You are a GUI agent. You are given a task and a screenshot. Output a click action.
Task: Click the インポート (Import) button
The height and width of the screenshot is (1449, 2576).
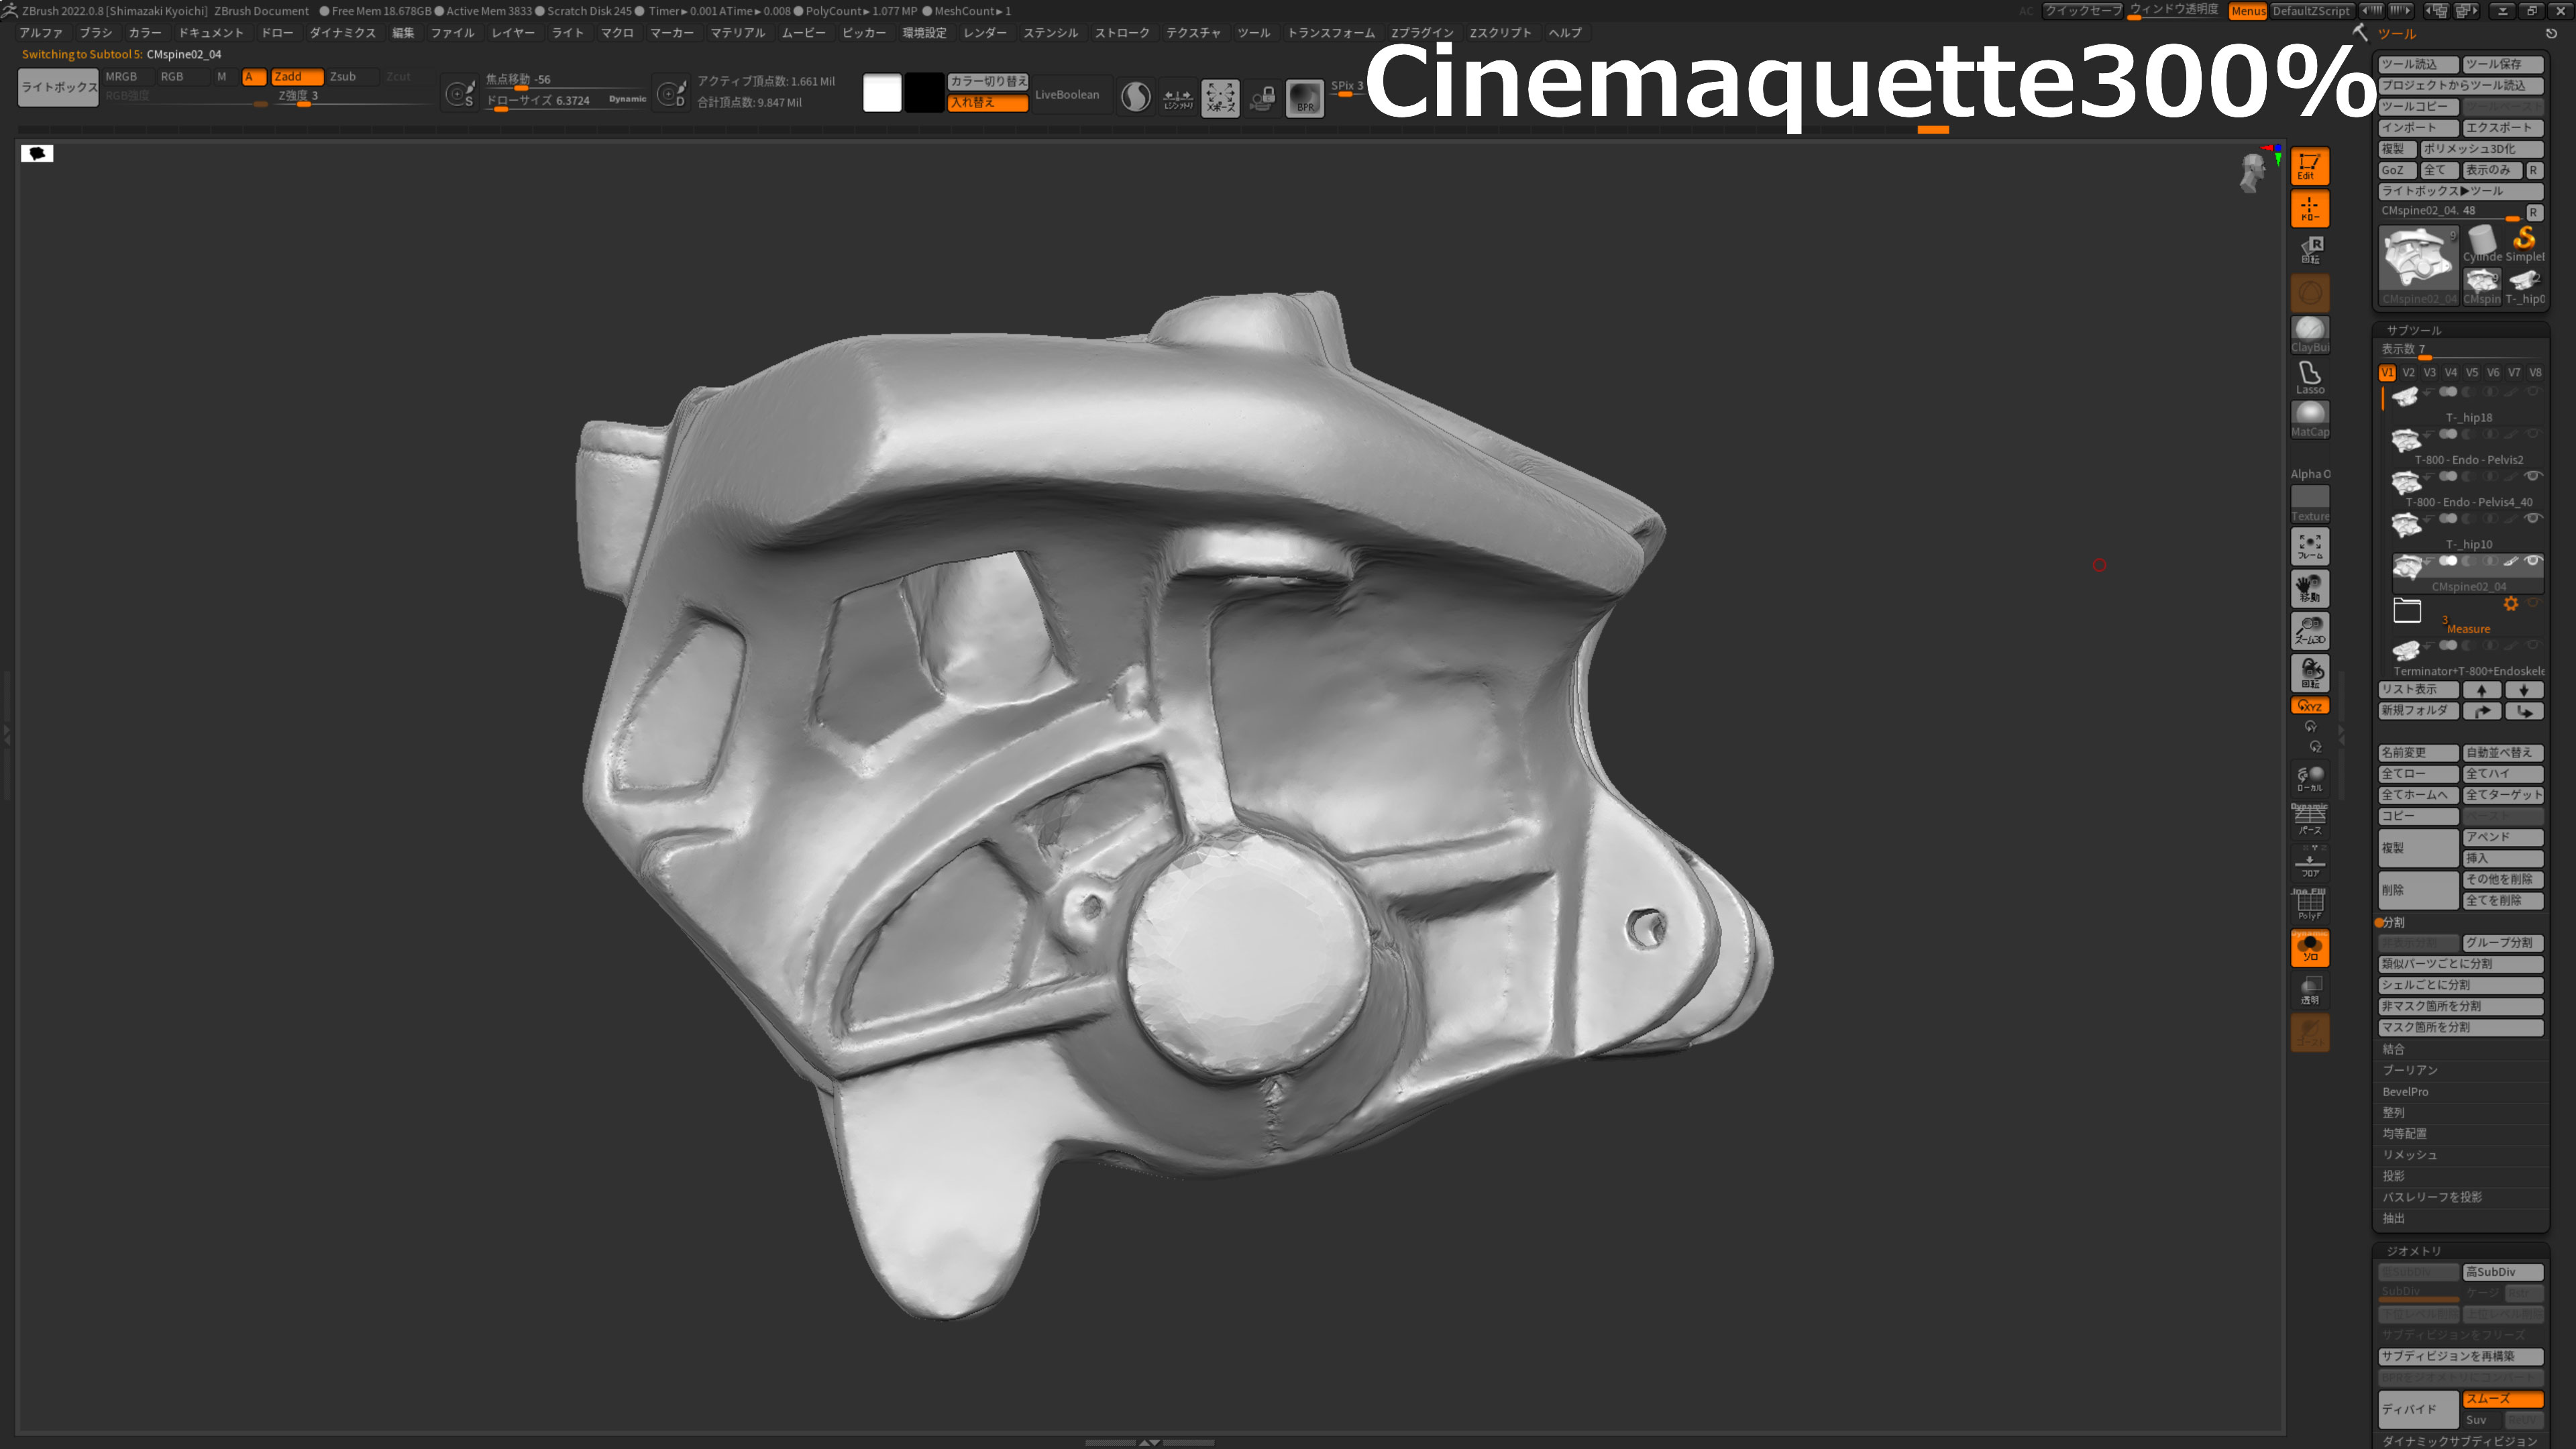[2417, 128]
